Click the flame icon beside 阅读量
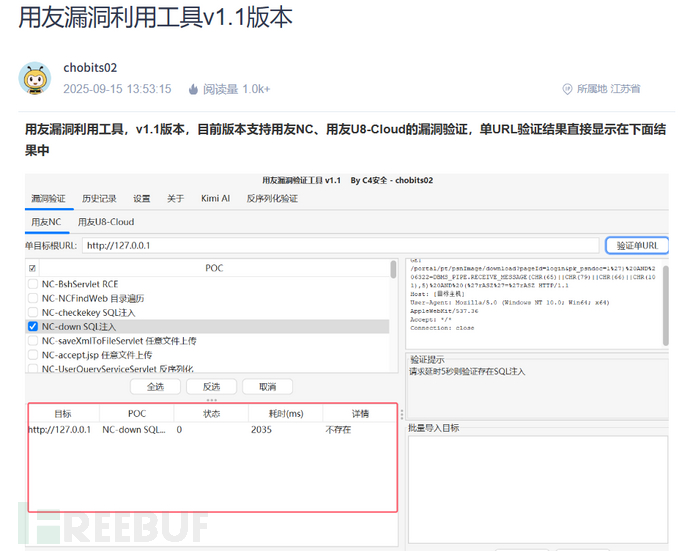The height and width of the screenshot is (551, 690). [193, 89]
